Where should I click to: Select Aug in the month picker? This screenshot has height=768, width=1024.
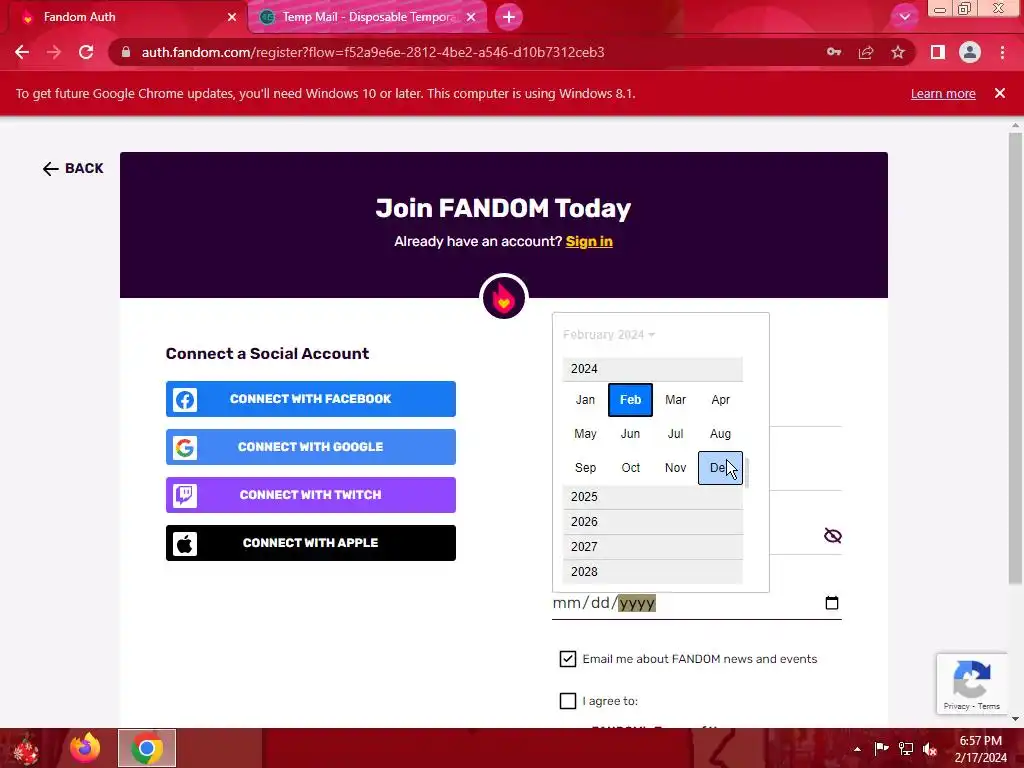(720, 434)
